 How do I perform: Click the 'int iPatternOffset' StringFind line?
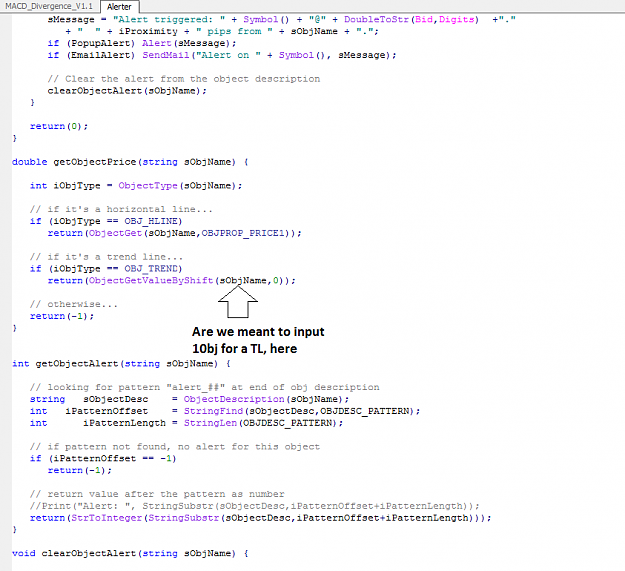tap(225, 411)
